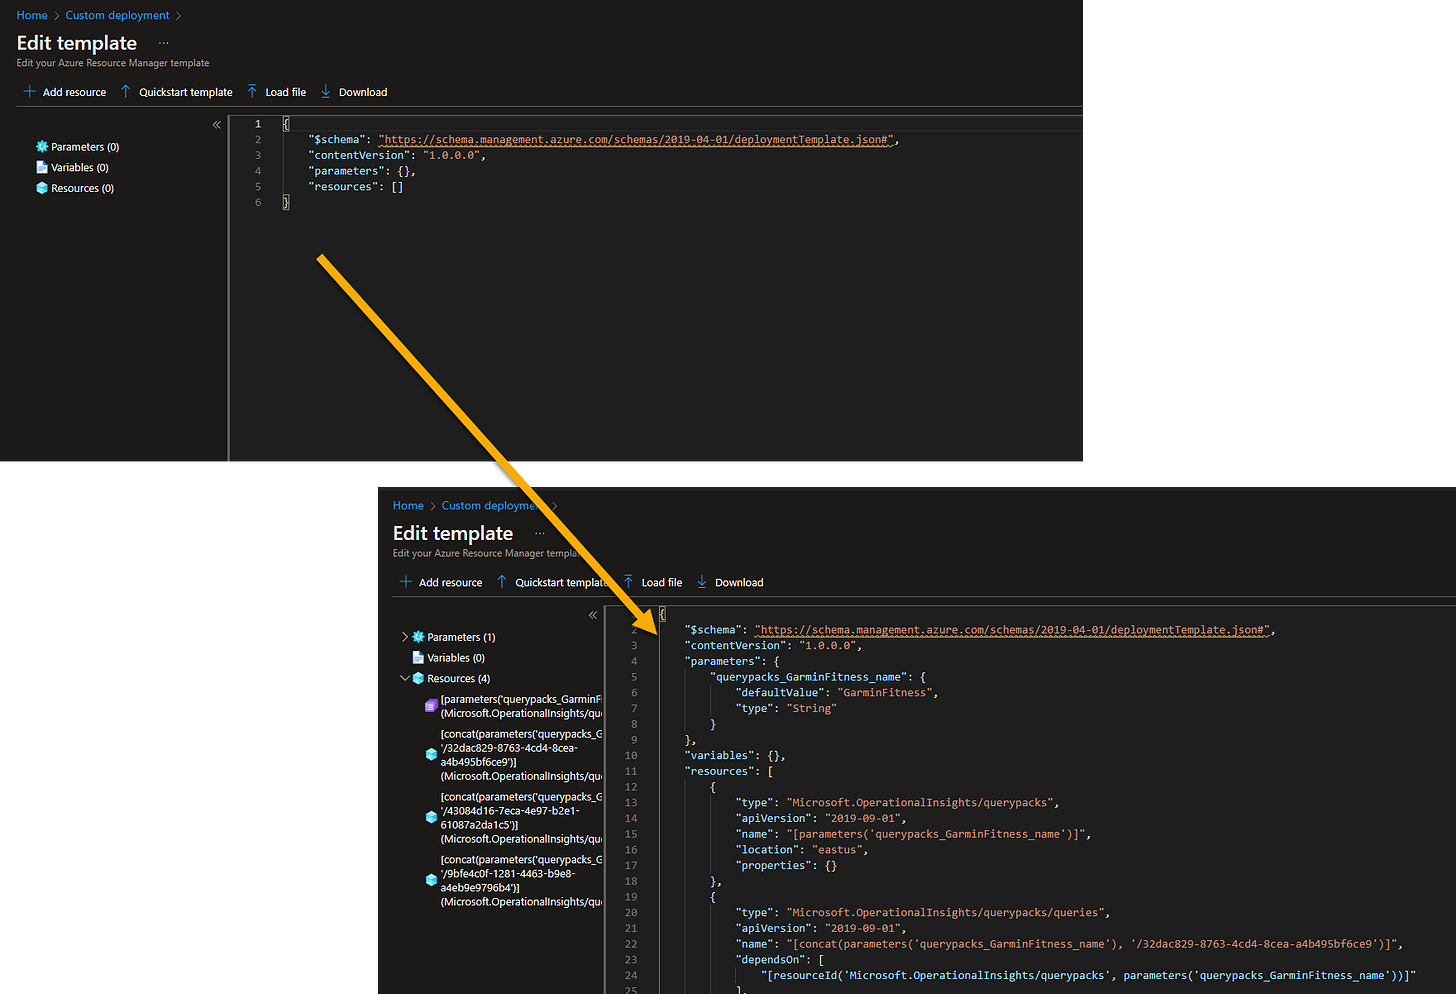The height and width of the screenshot is (994, 1456).
Task: Click cube icon beside 32dac829 resource
Action: pyautogui.click(x=431, y=755)
